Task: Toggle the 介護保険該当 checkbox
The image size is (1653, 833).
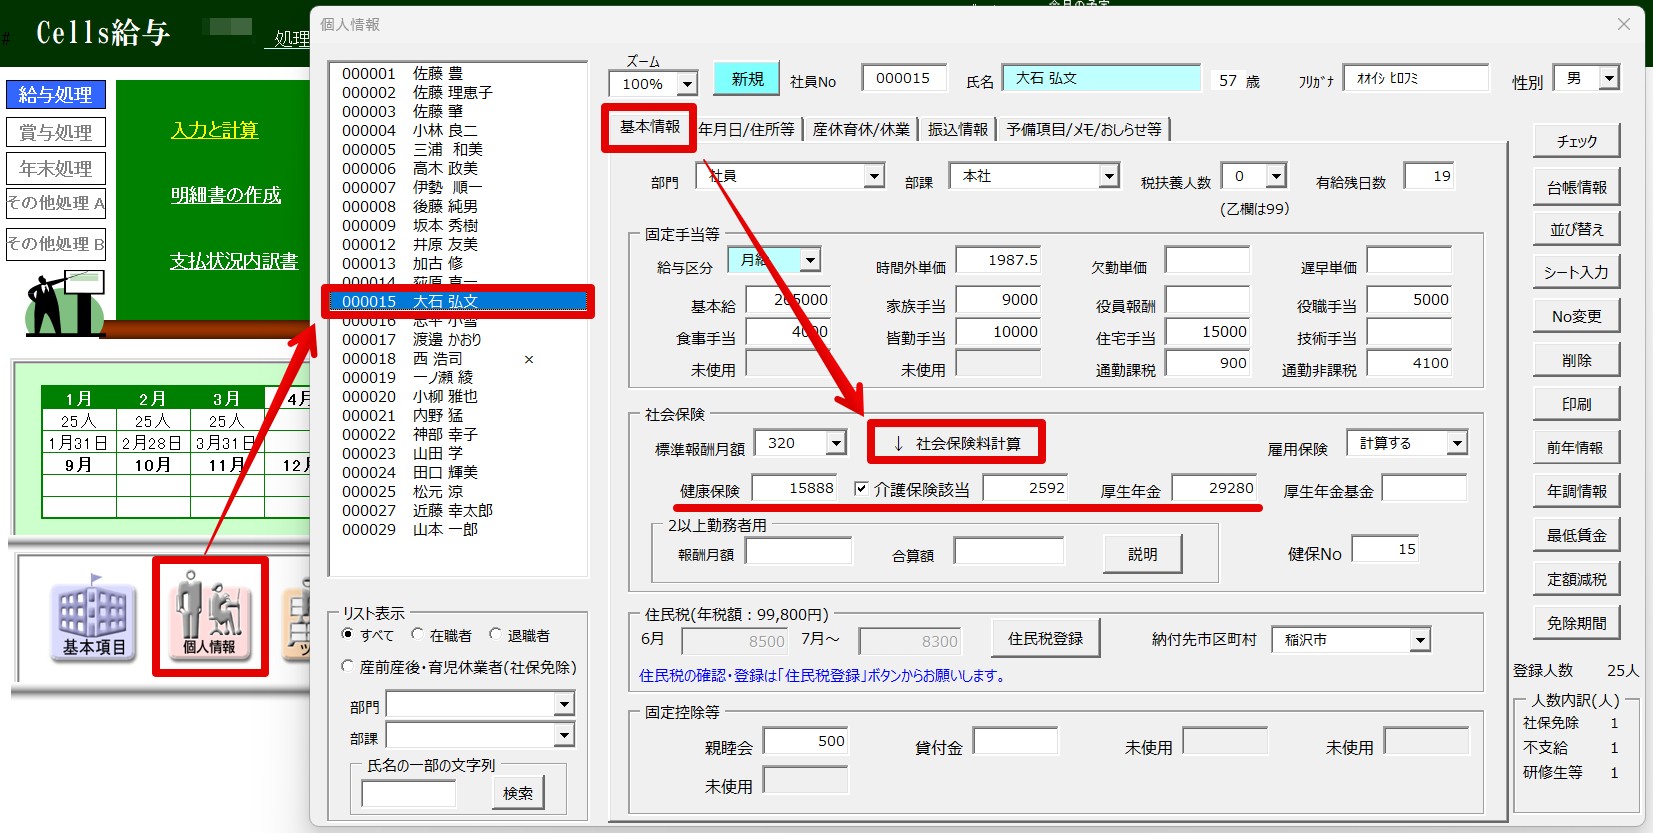Action: [861, 489]
